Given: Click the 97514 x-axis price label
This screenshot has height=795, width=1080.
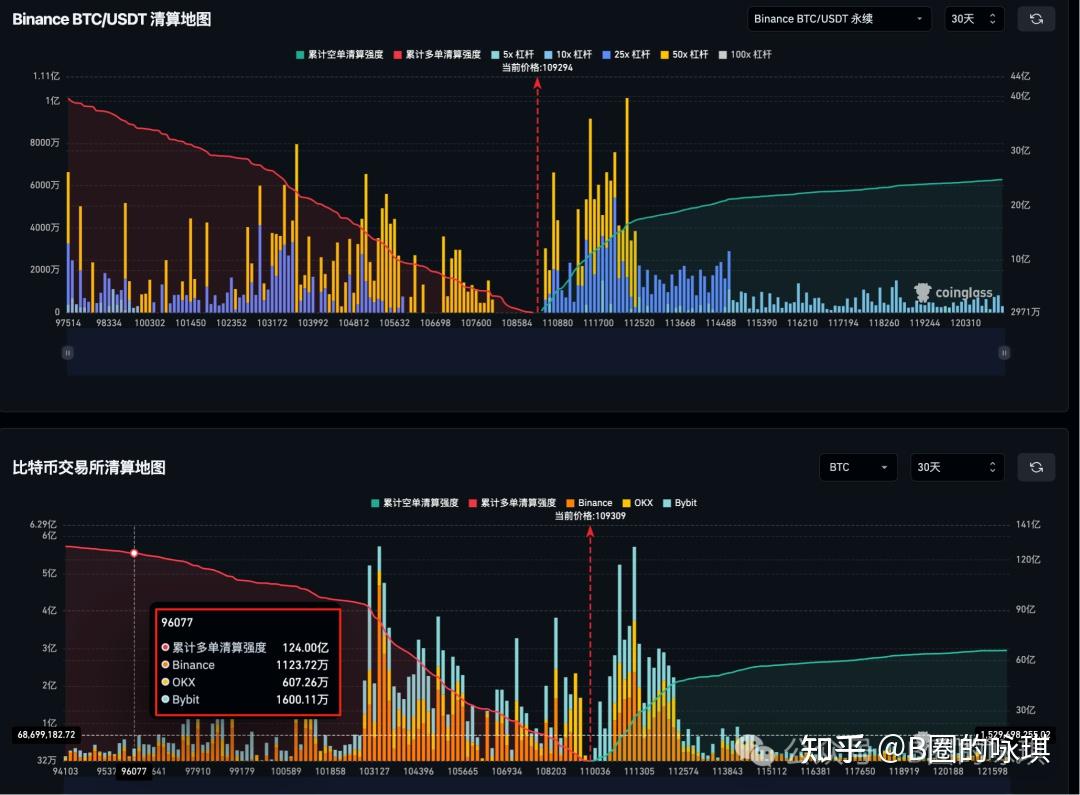Looking at the screenshot, I should click(68, 323).
